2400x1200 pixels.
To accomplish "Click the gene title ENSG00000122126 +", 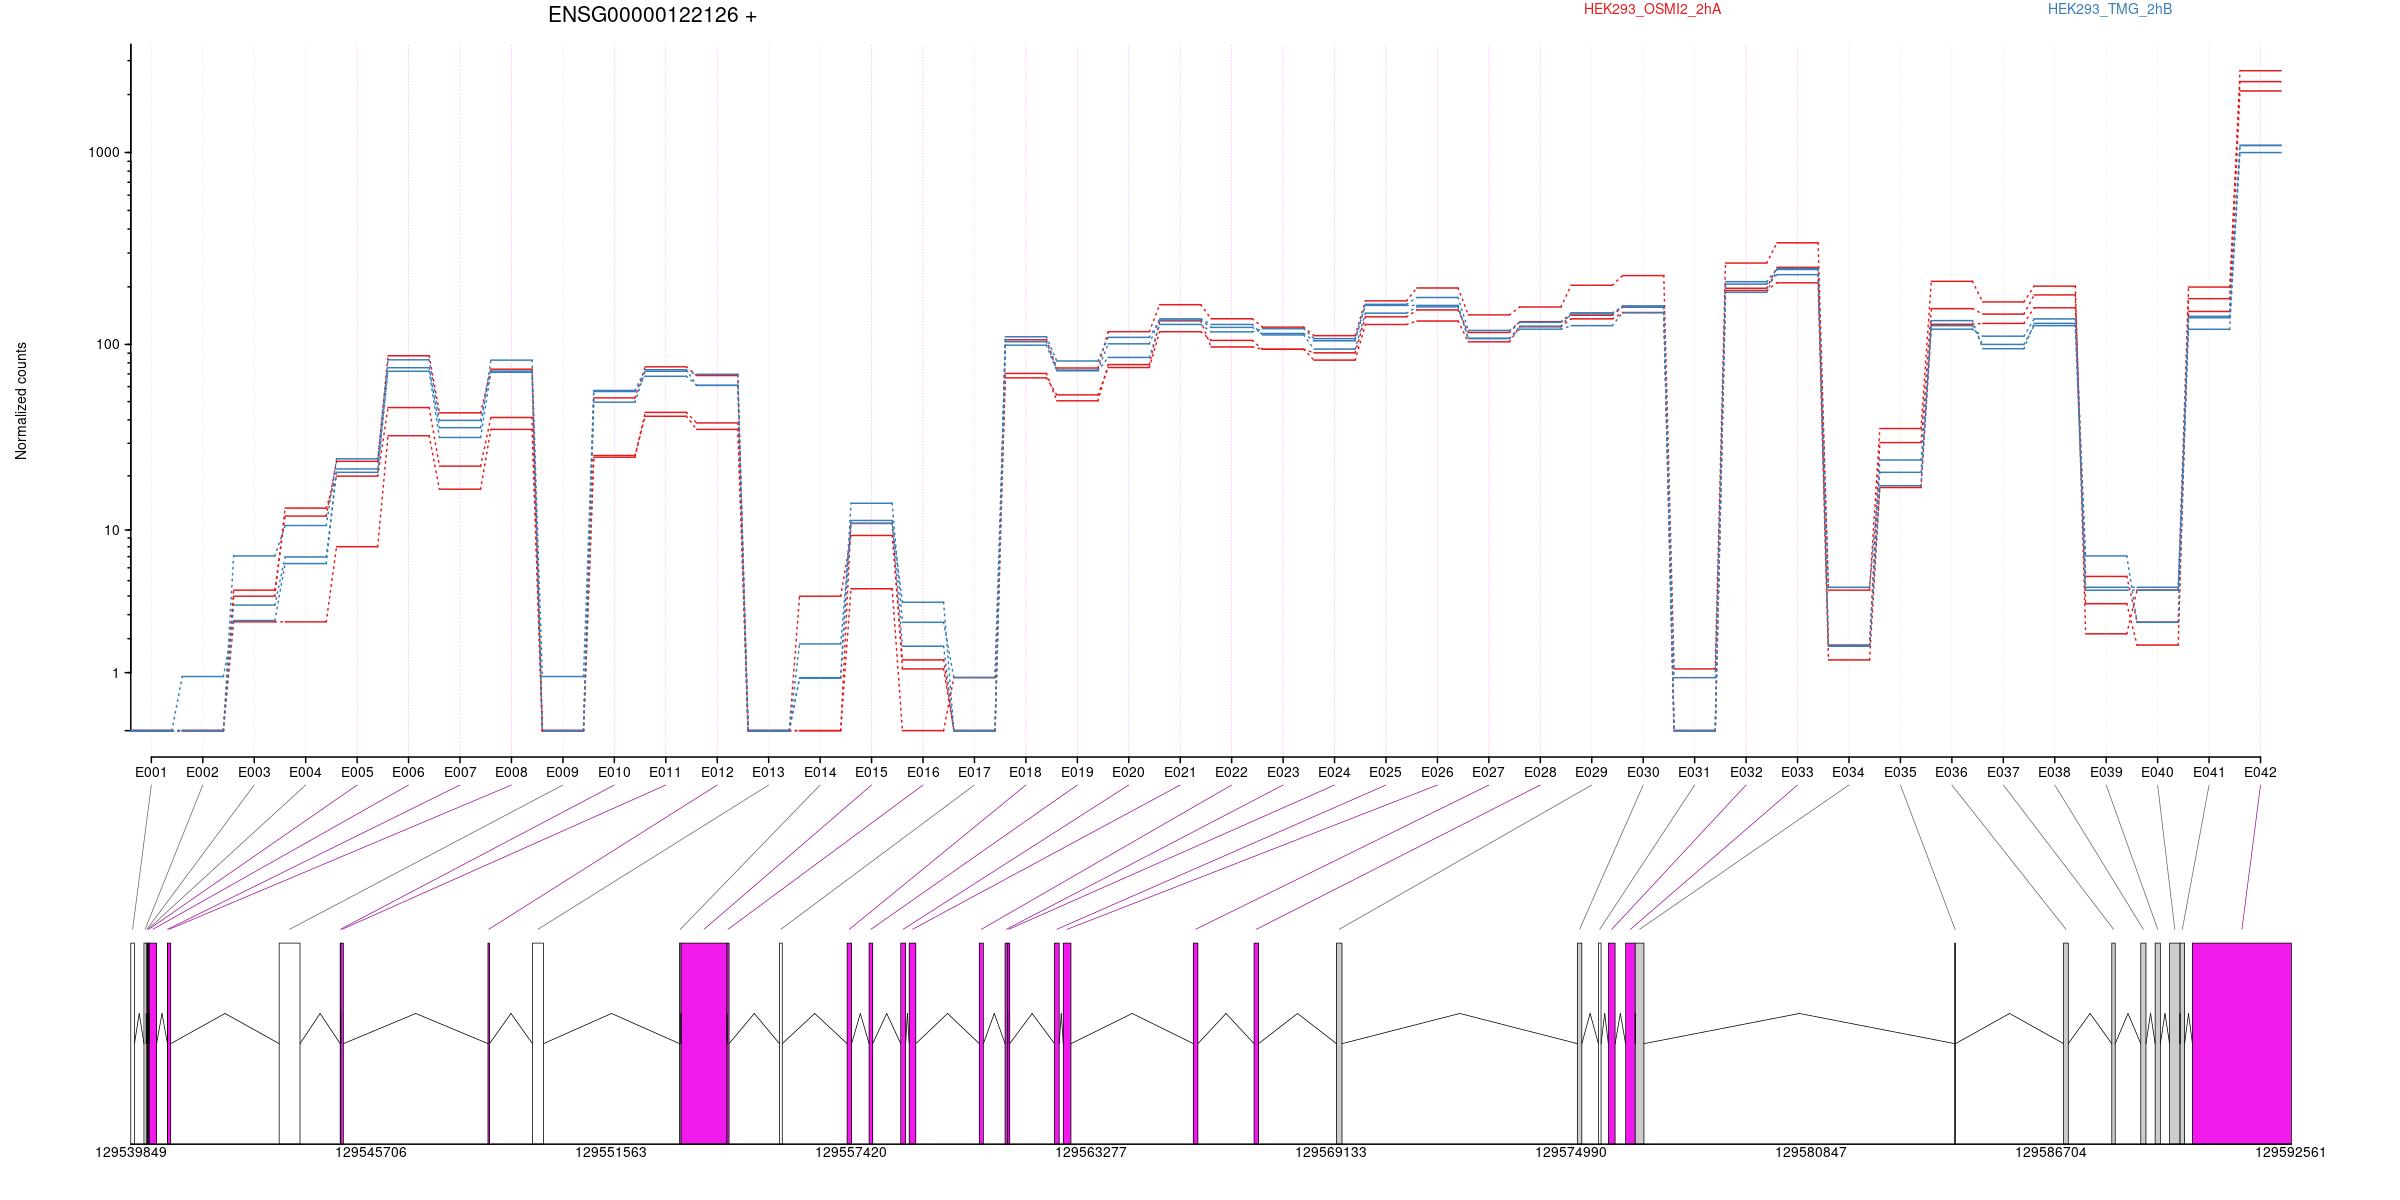I will click(x=652, y=15).
